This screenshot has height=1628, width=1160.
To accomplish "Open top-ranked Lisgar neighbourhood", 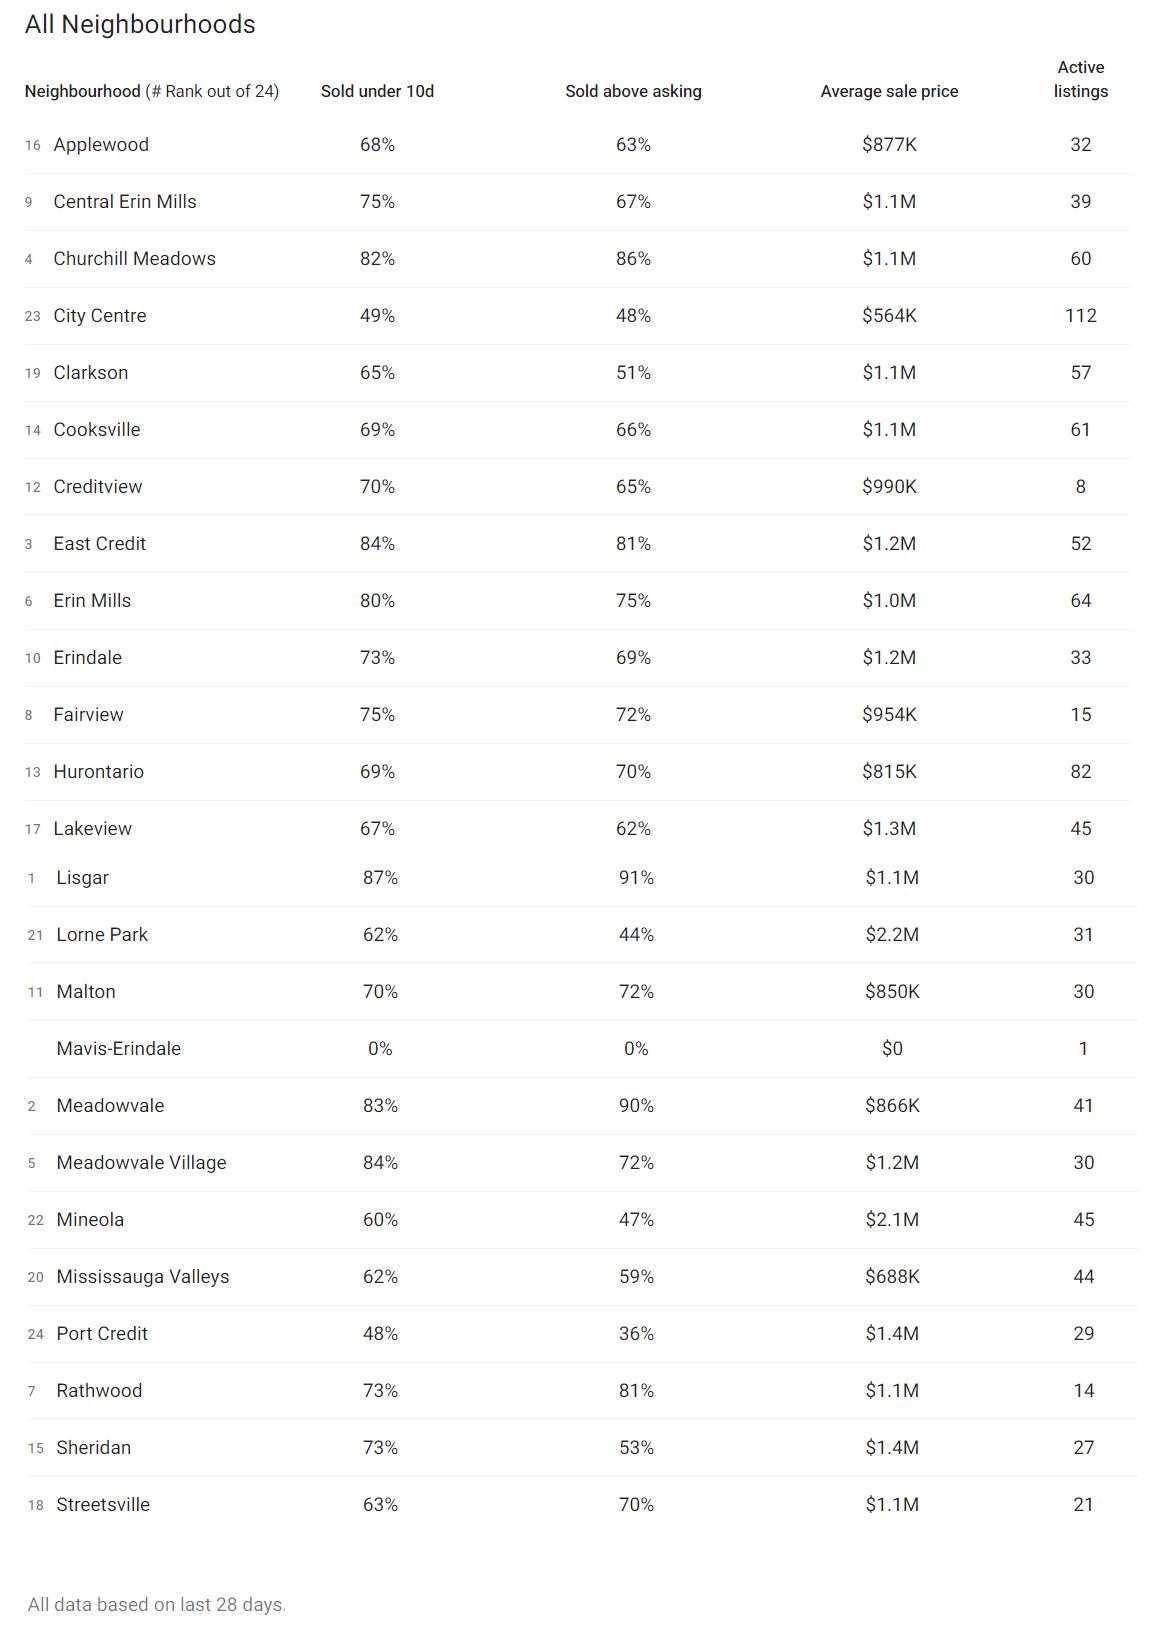I will pyautogui.click(x=82, y=878).
